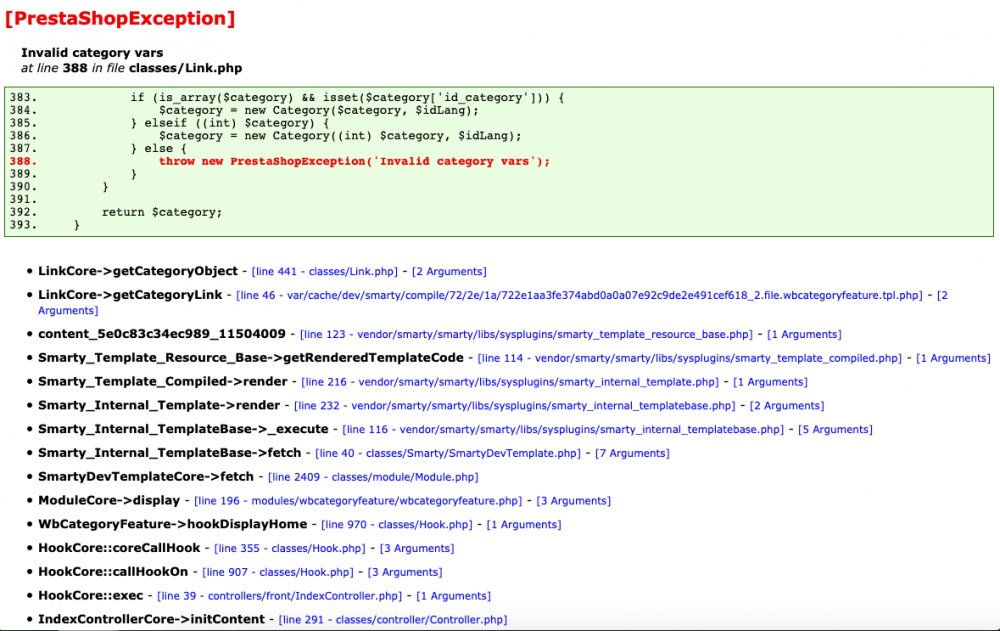This screenshot has width=1000, height=631.
Task: Click code line 386 new Category int cast
Action: (340, 136)
